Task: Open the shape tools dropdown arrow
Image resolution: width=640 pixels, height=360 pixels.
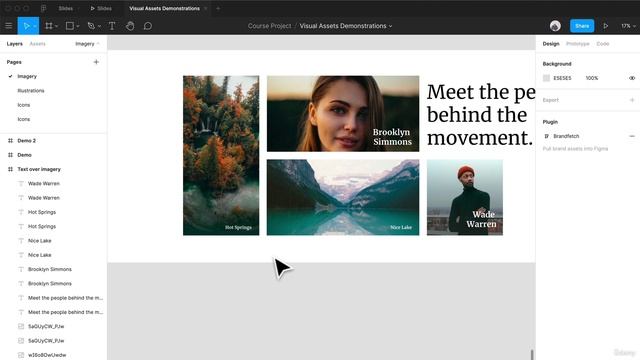Action: coord(78,26)
